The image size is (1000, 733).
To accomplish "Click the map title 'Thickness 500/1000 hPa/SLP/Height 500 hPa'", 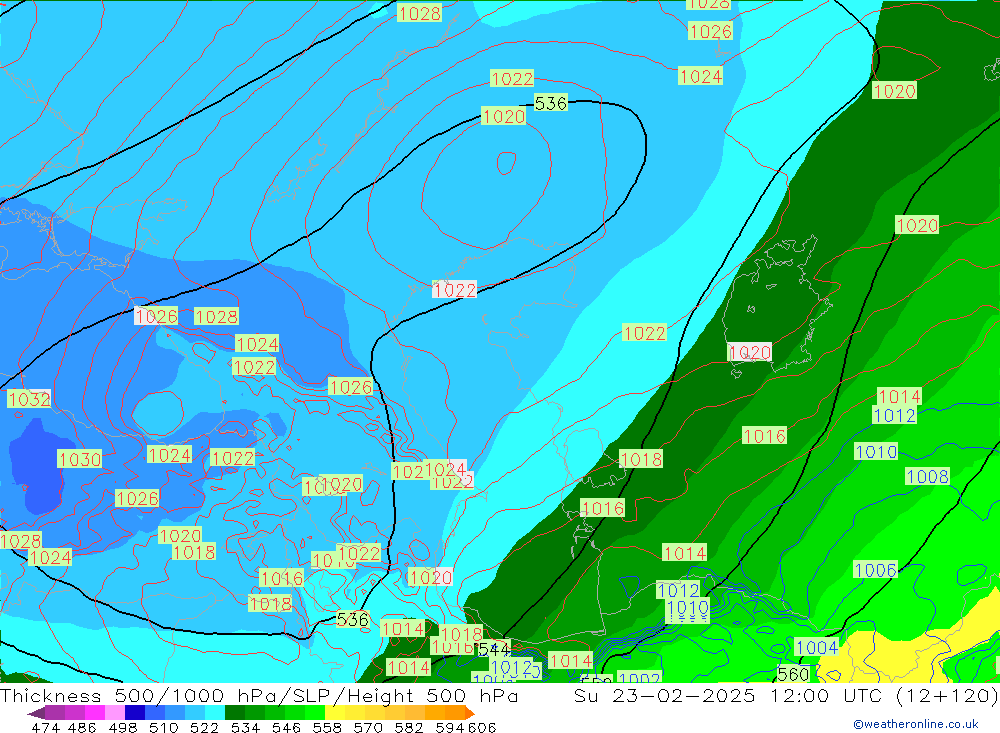I will click(x=259, y=695).
